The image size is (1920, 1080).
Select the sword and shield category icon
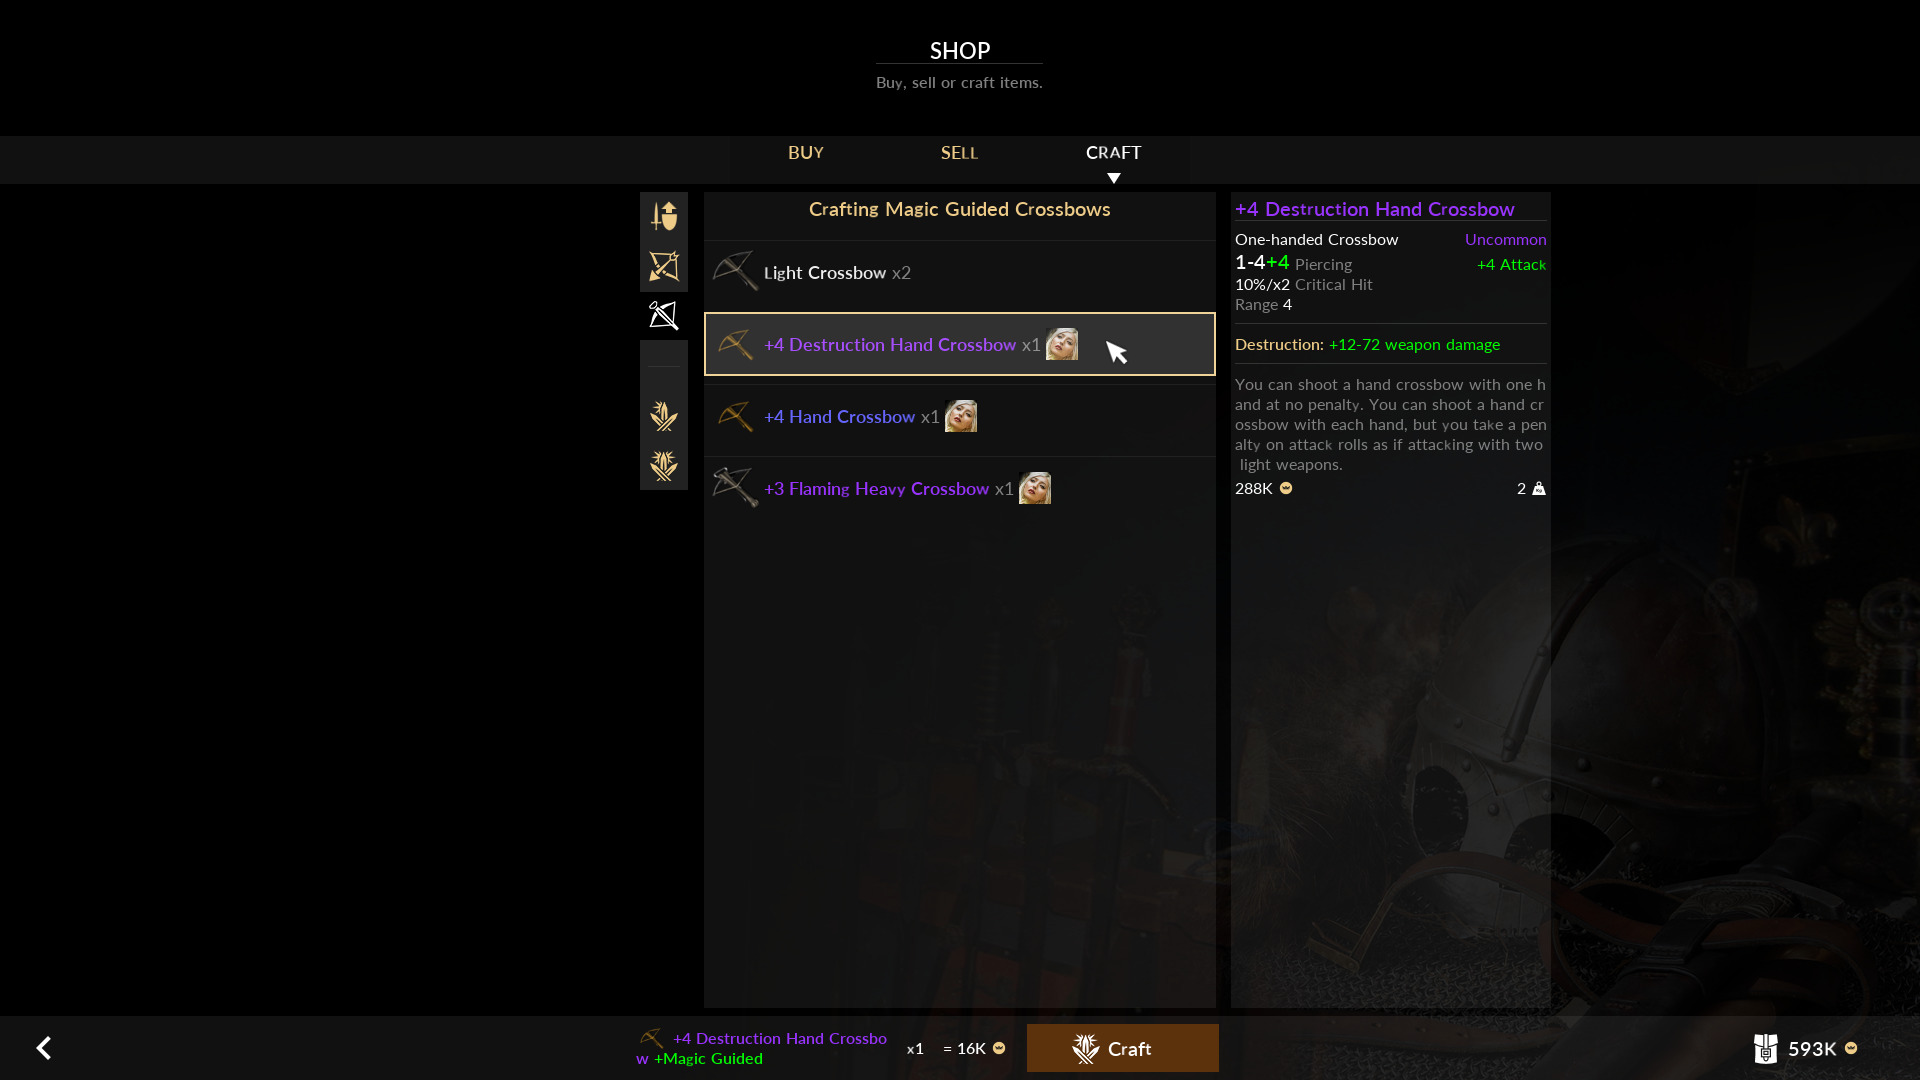664,216
